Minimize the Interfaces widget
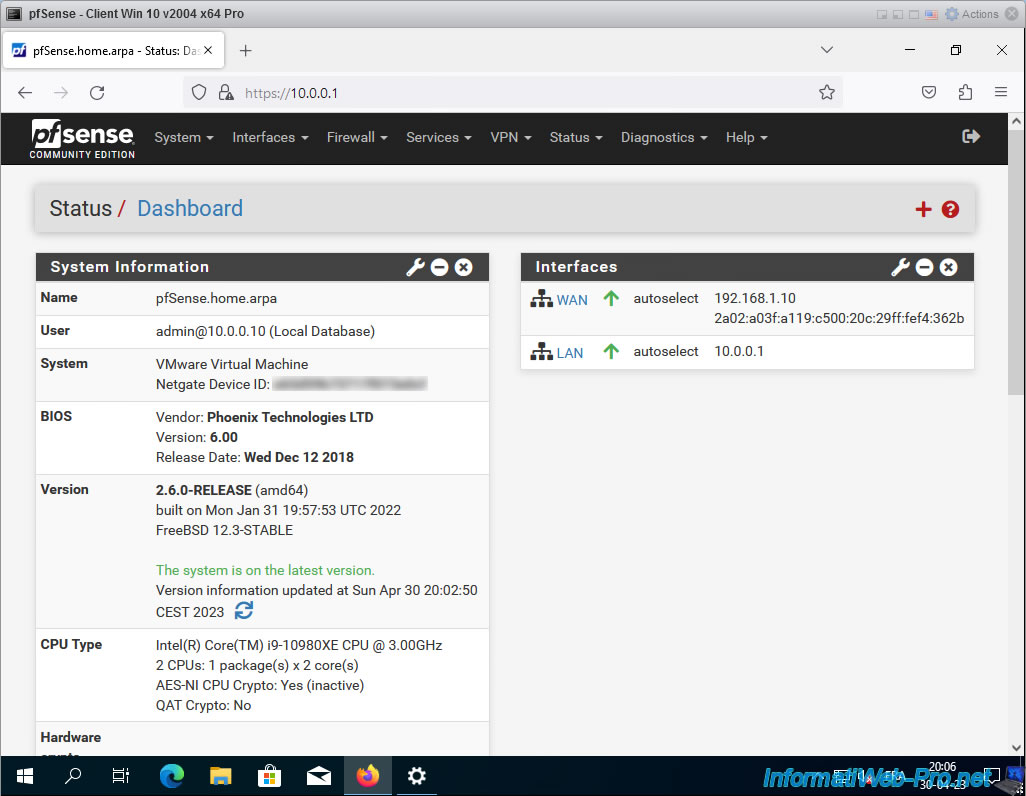The width and height of the screenshot is (1026, 796). [925, 267]
